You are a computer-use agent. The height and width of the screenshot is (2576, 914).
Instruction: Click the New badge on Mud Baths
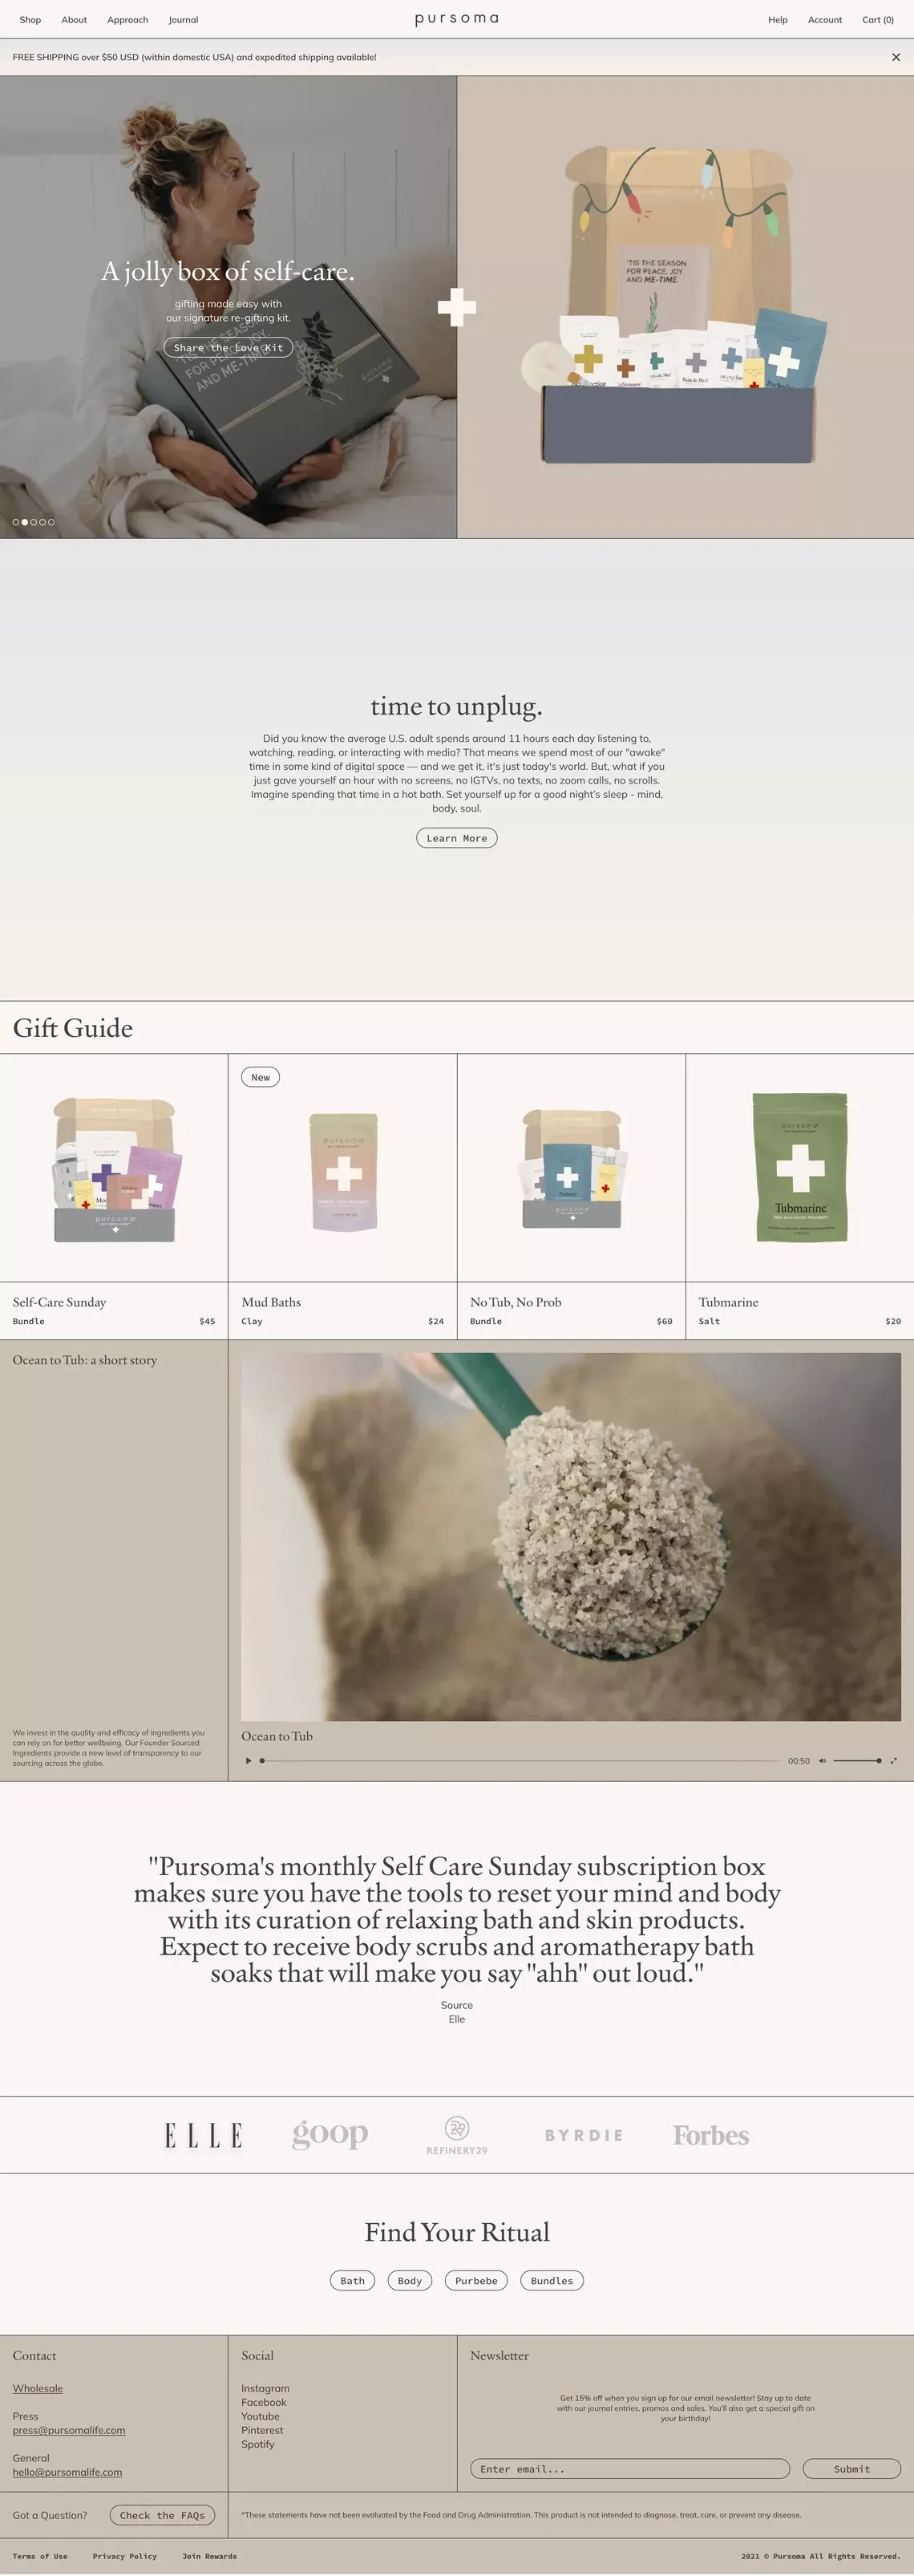(x=260, y=1077)
